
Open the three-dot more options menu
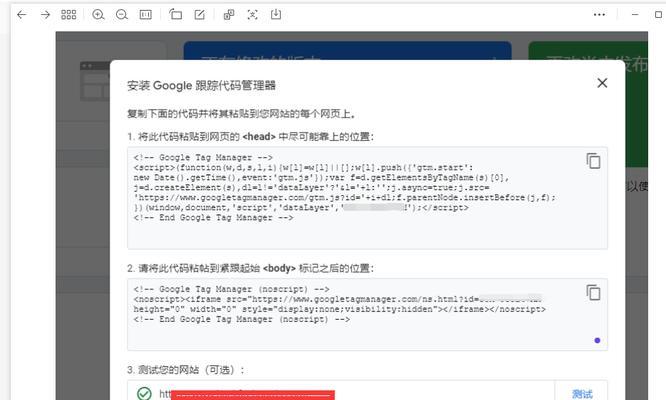[599, 15]
